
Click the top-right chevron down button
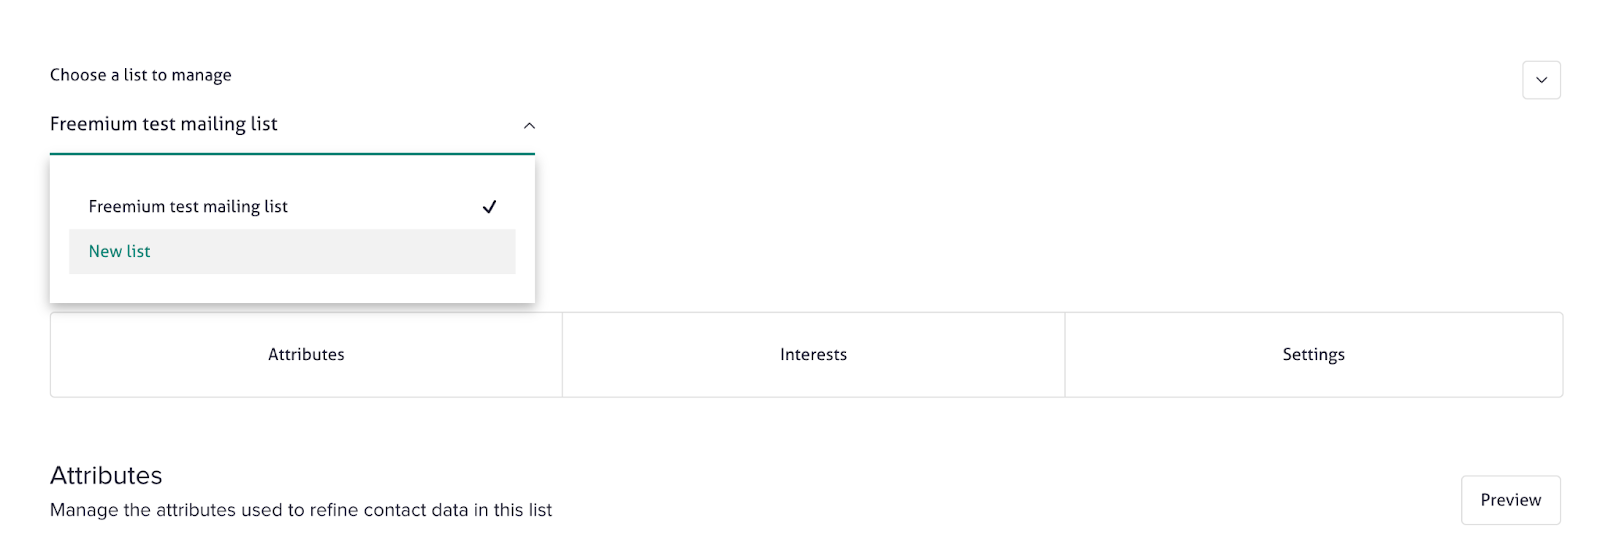1541,80
